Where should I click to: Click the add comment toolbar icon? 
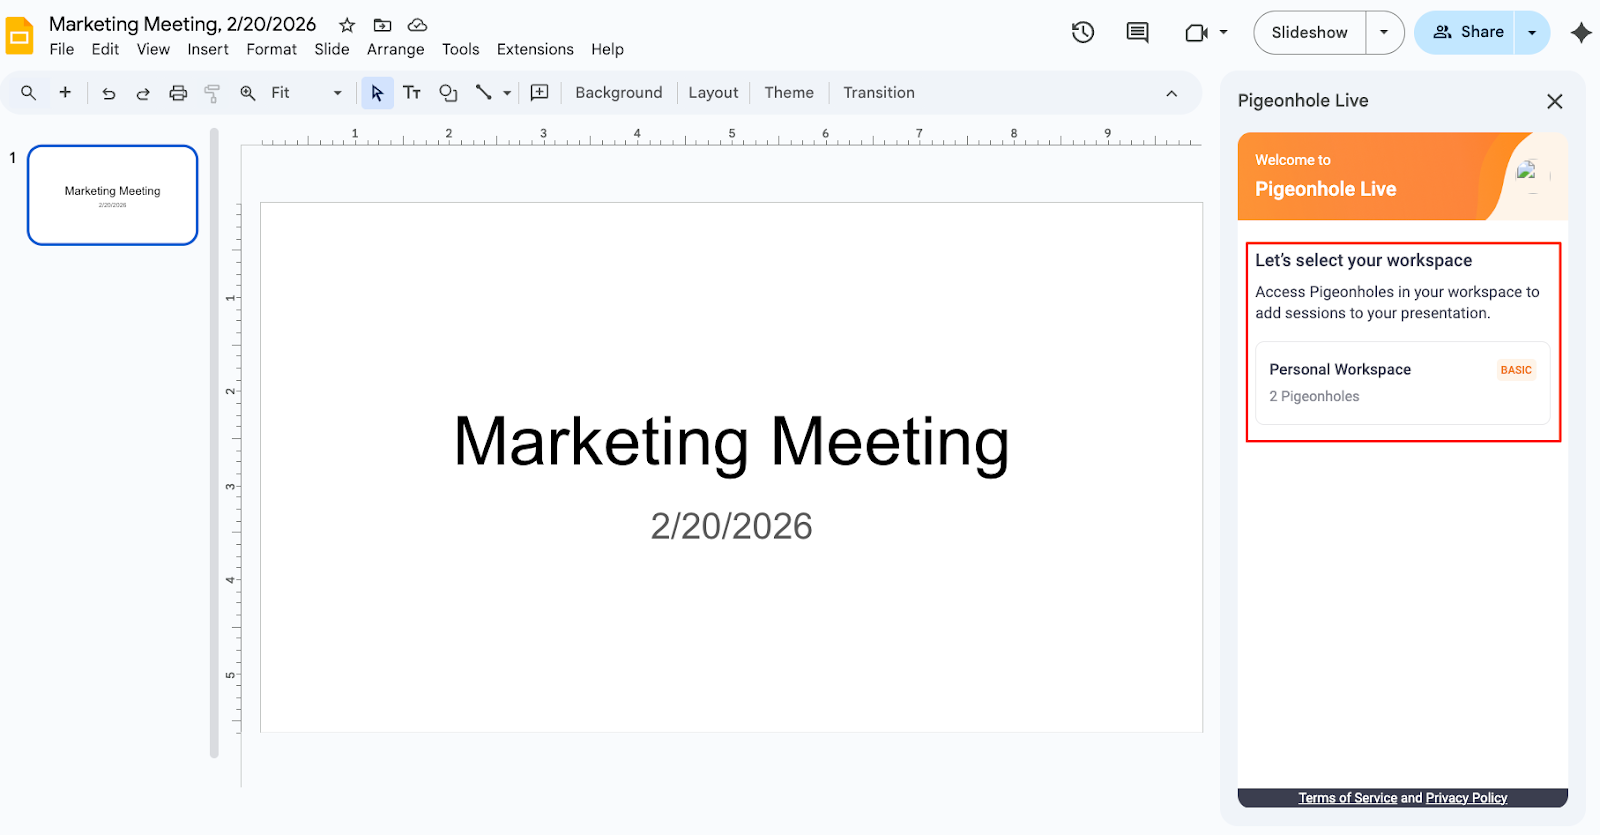pyautogui.click(x=539, y=93)
